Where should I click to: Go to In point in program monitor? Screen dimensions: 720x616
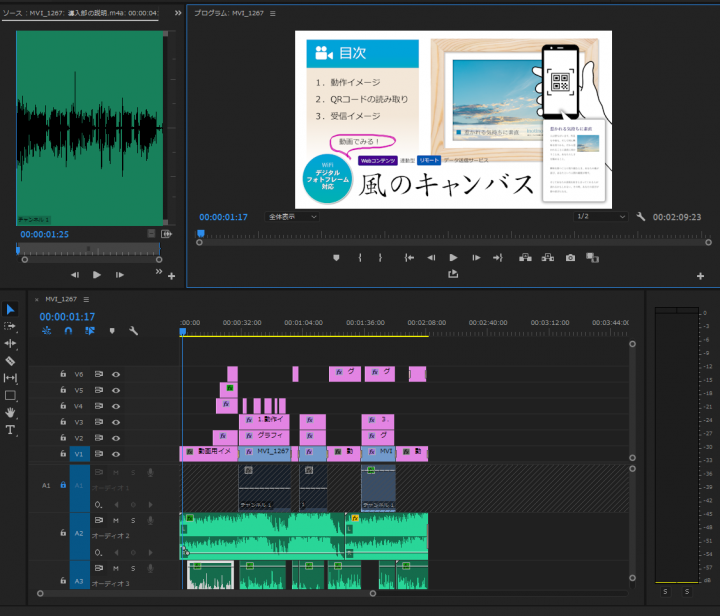click(x=409, y=258)
